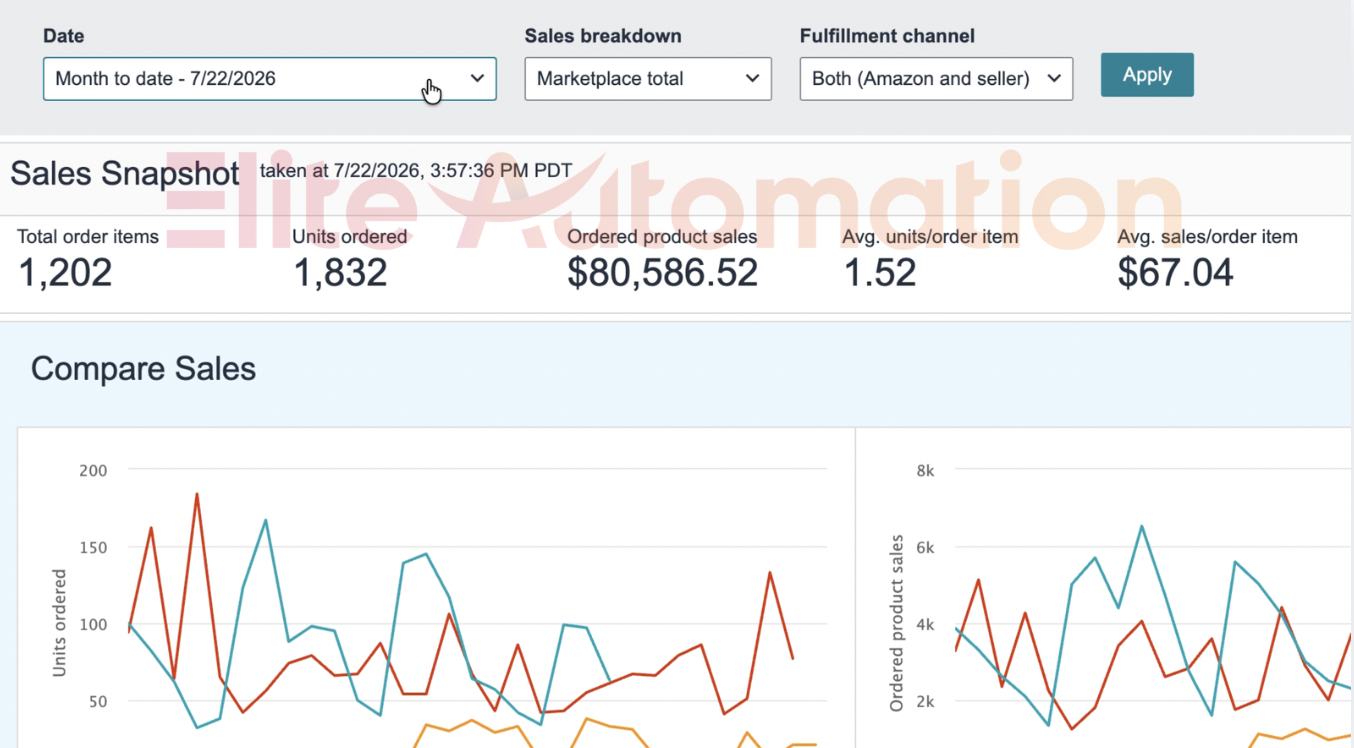
Task: Click the 200 gridline label on units chart
Action: tap(93, 470)
